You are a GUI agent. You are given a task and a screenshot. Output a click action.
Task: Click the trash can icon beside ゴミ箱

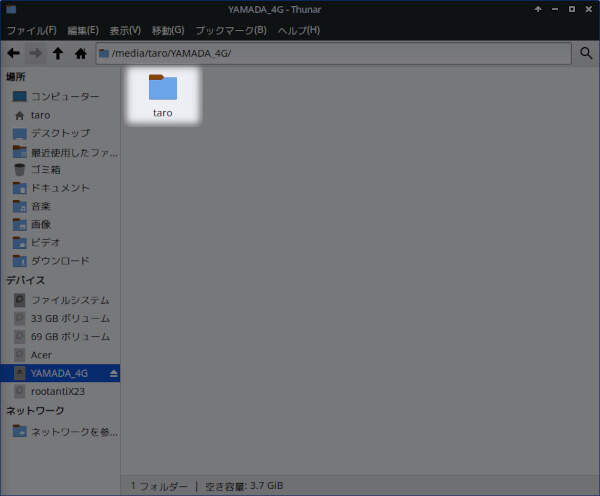(20, 170)
